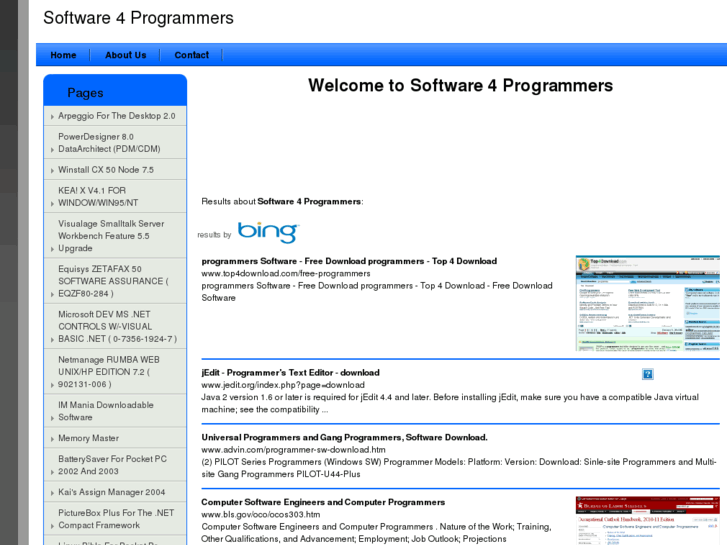Click the 'Results about Software 4 Programmers' text

(282, 201)
